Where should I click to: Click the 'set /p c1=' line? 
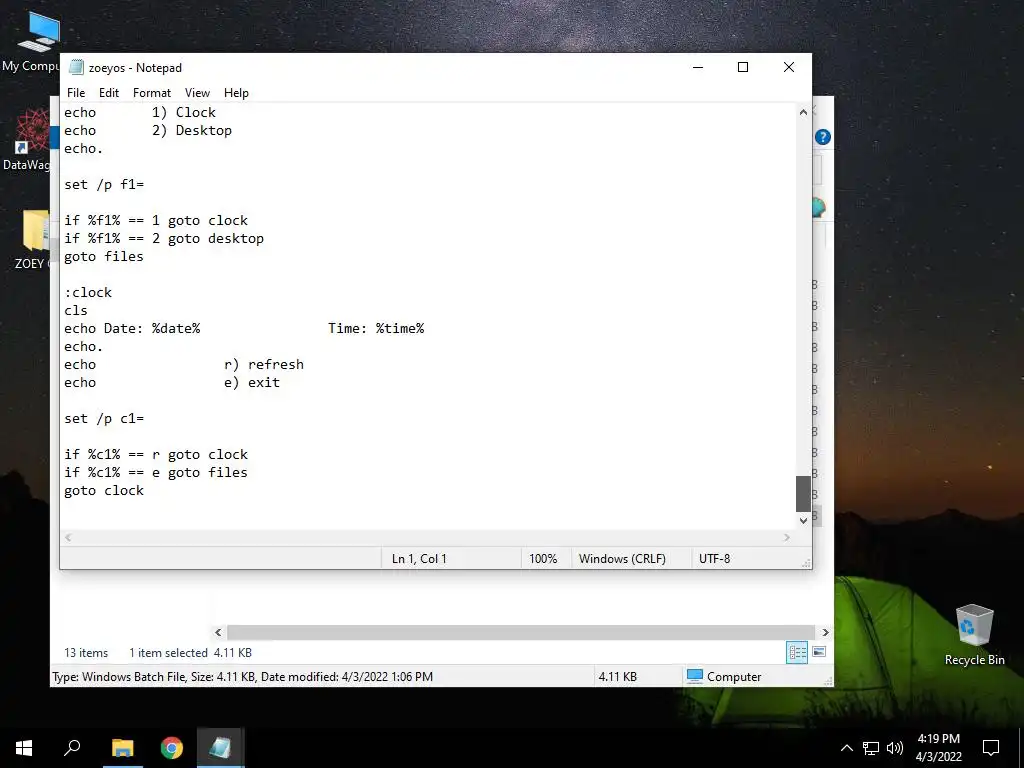[104, 418]
